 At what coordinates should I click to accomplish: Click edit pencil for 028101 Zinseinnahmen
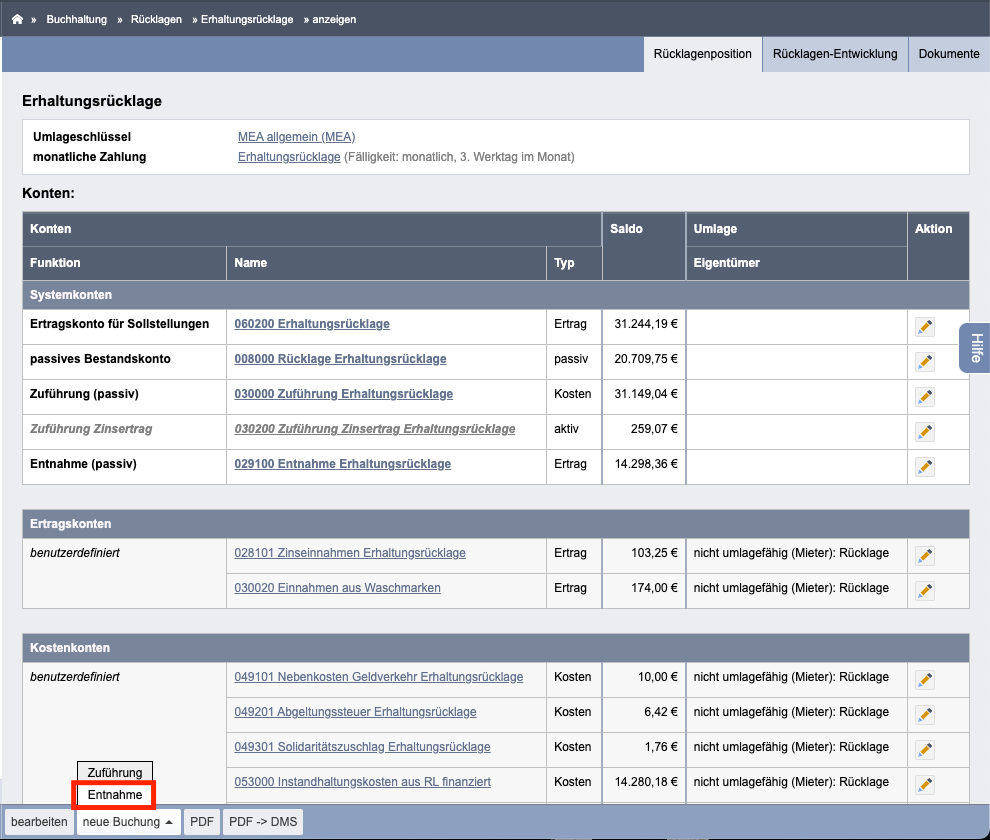pyautogui.click(x=925, y=556)
